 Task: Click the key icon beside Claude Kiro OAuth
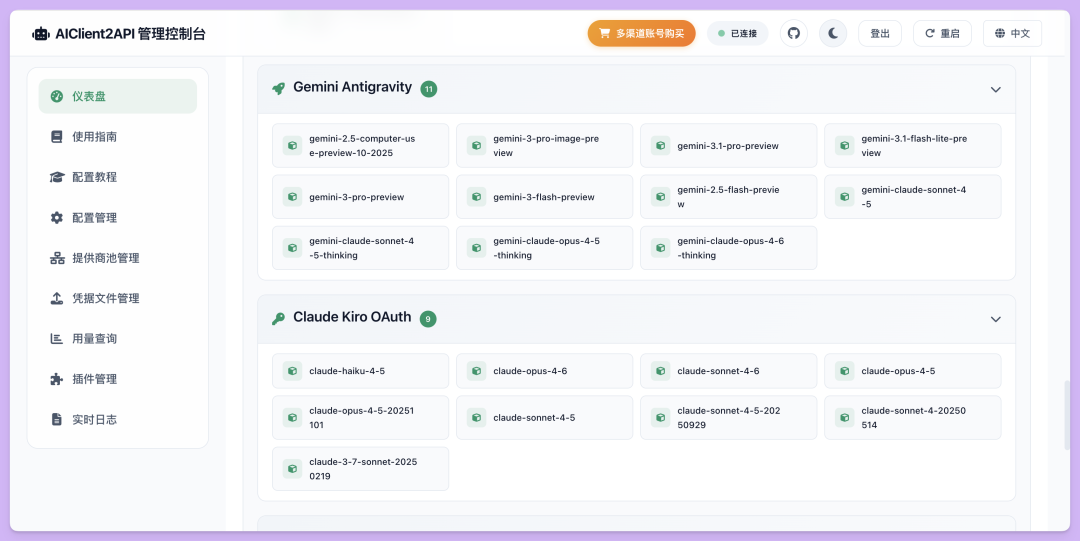tap(278, 318)
